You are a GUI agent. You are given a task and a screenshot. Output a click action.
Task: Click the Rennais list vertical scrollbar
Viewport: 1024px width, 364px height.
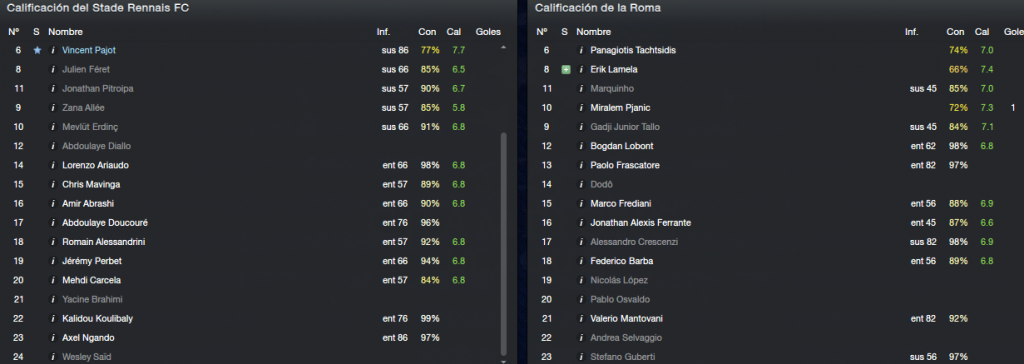(503, 243)
